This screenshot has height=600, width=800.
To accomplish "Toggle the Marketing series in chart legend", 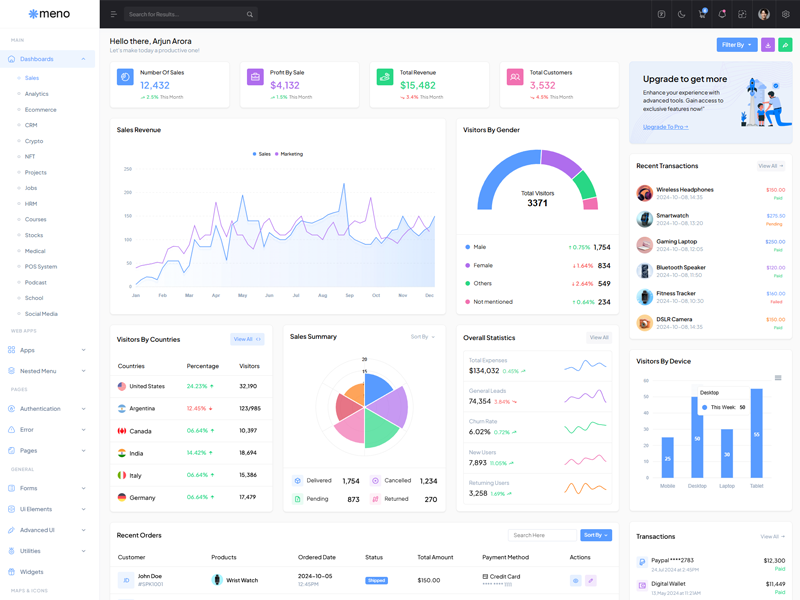I will 291,154.
